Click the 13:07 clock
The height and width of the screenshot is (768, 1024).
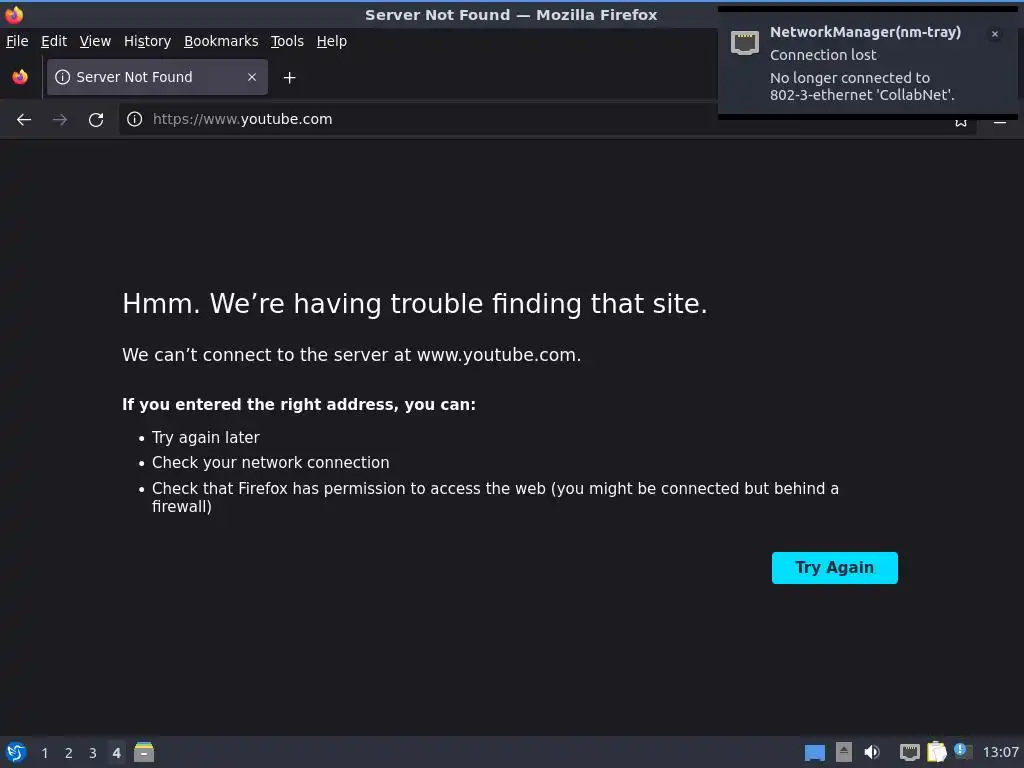click(x=1000, y=752)
